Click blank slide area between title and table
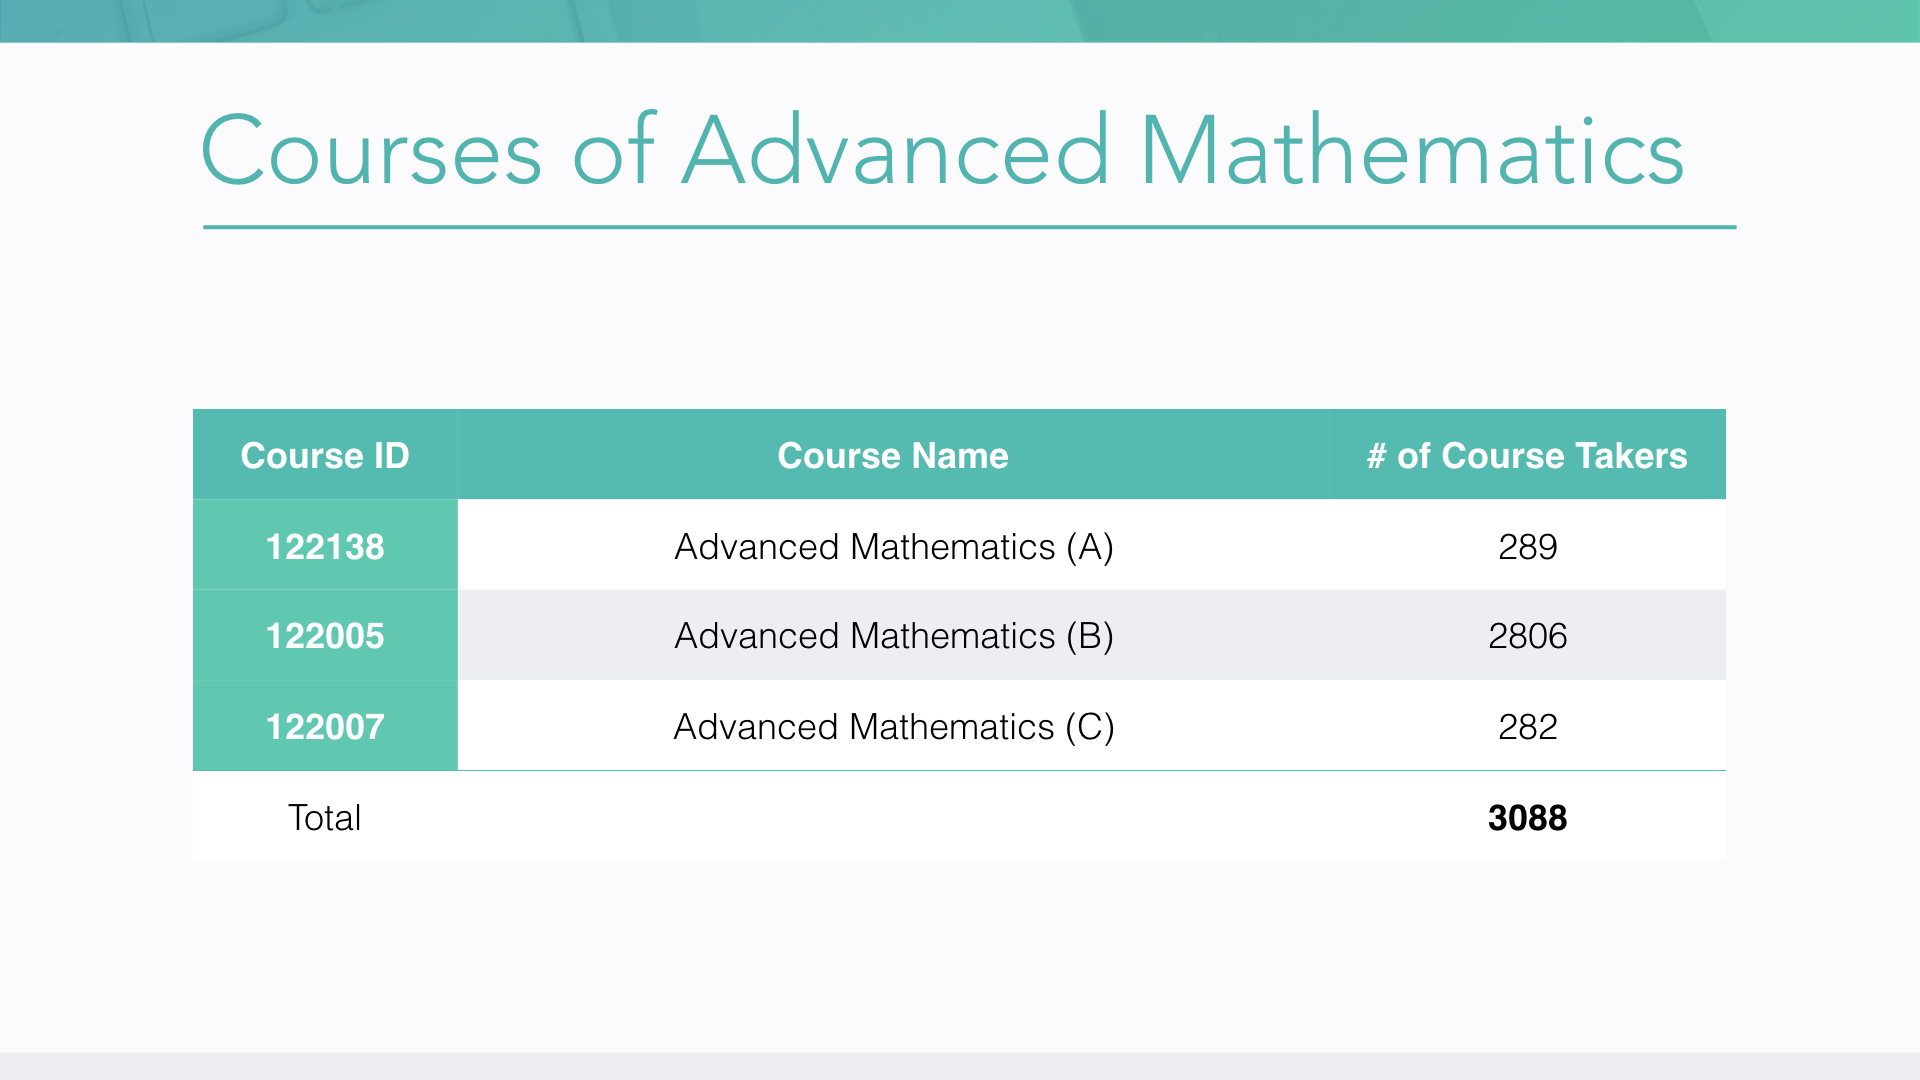 click(960, 320)
